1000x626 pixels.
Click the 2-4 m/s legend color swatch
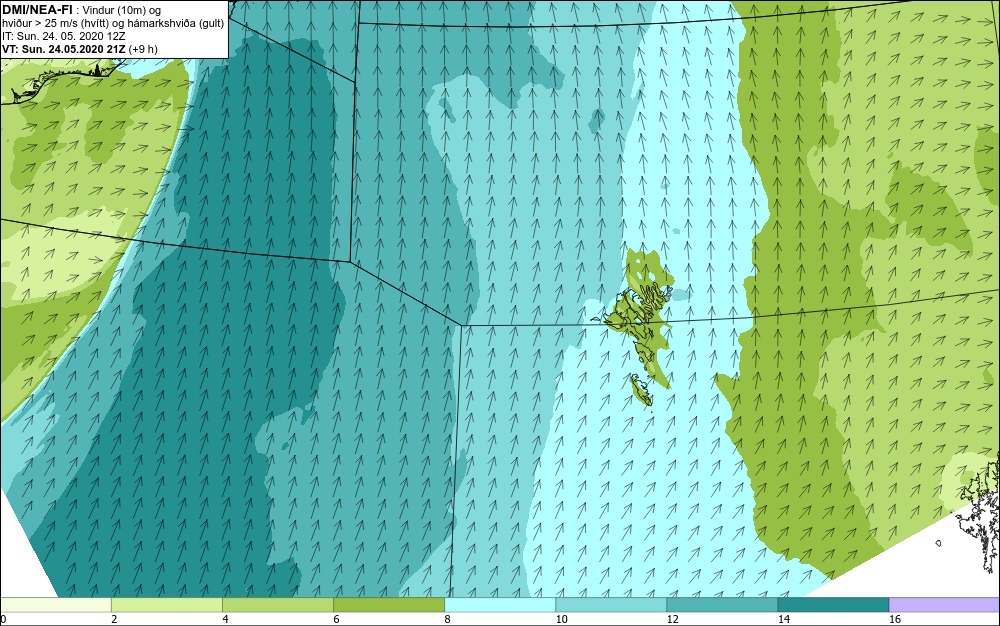click(x=166, y=605)
